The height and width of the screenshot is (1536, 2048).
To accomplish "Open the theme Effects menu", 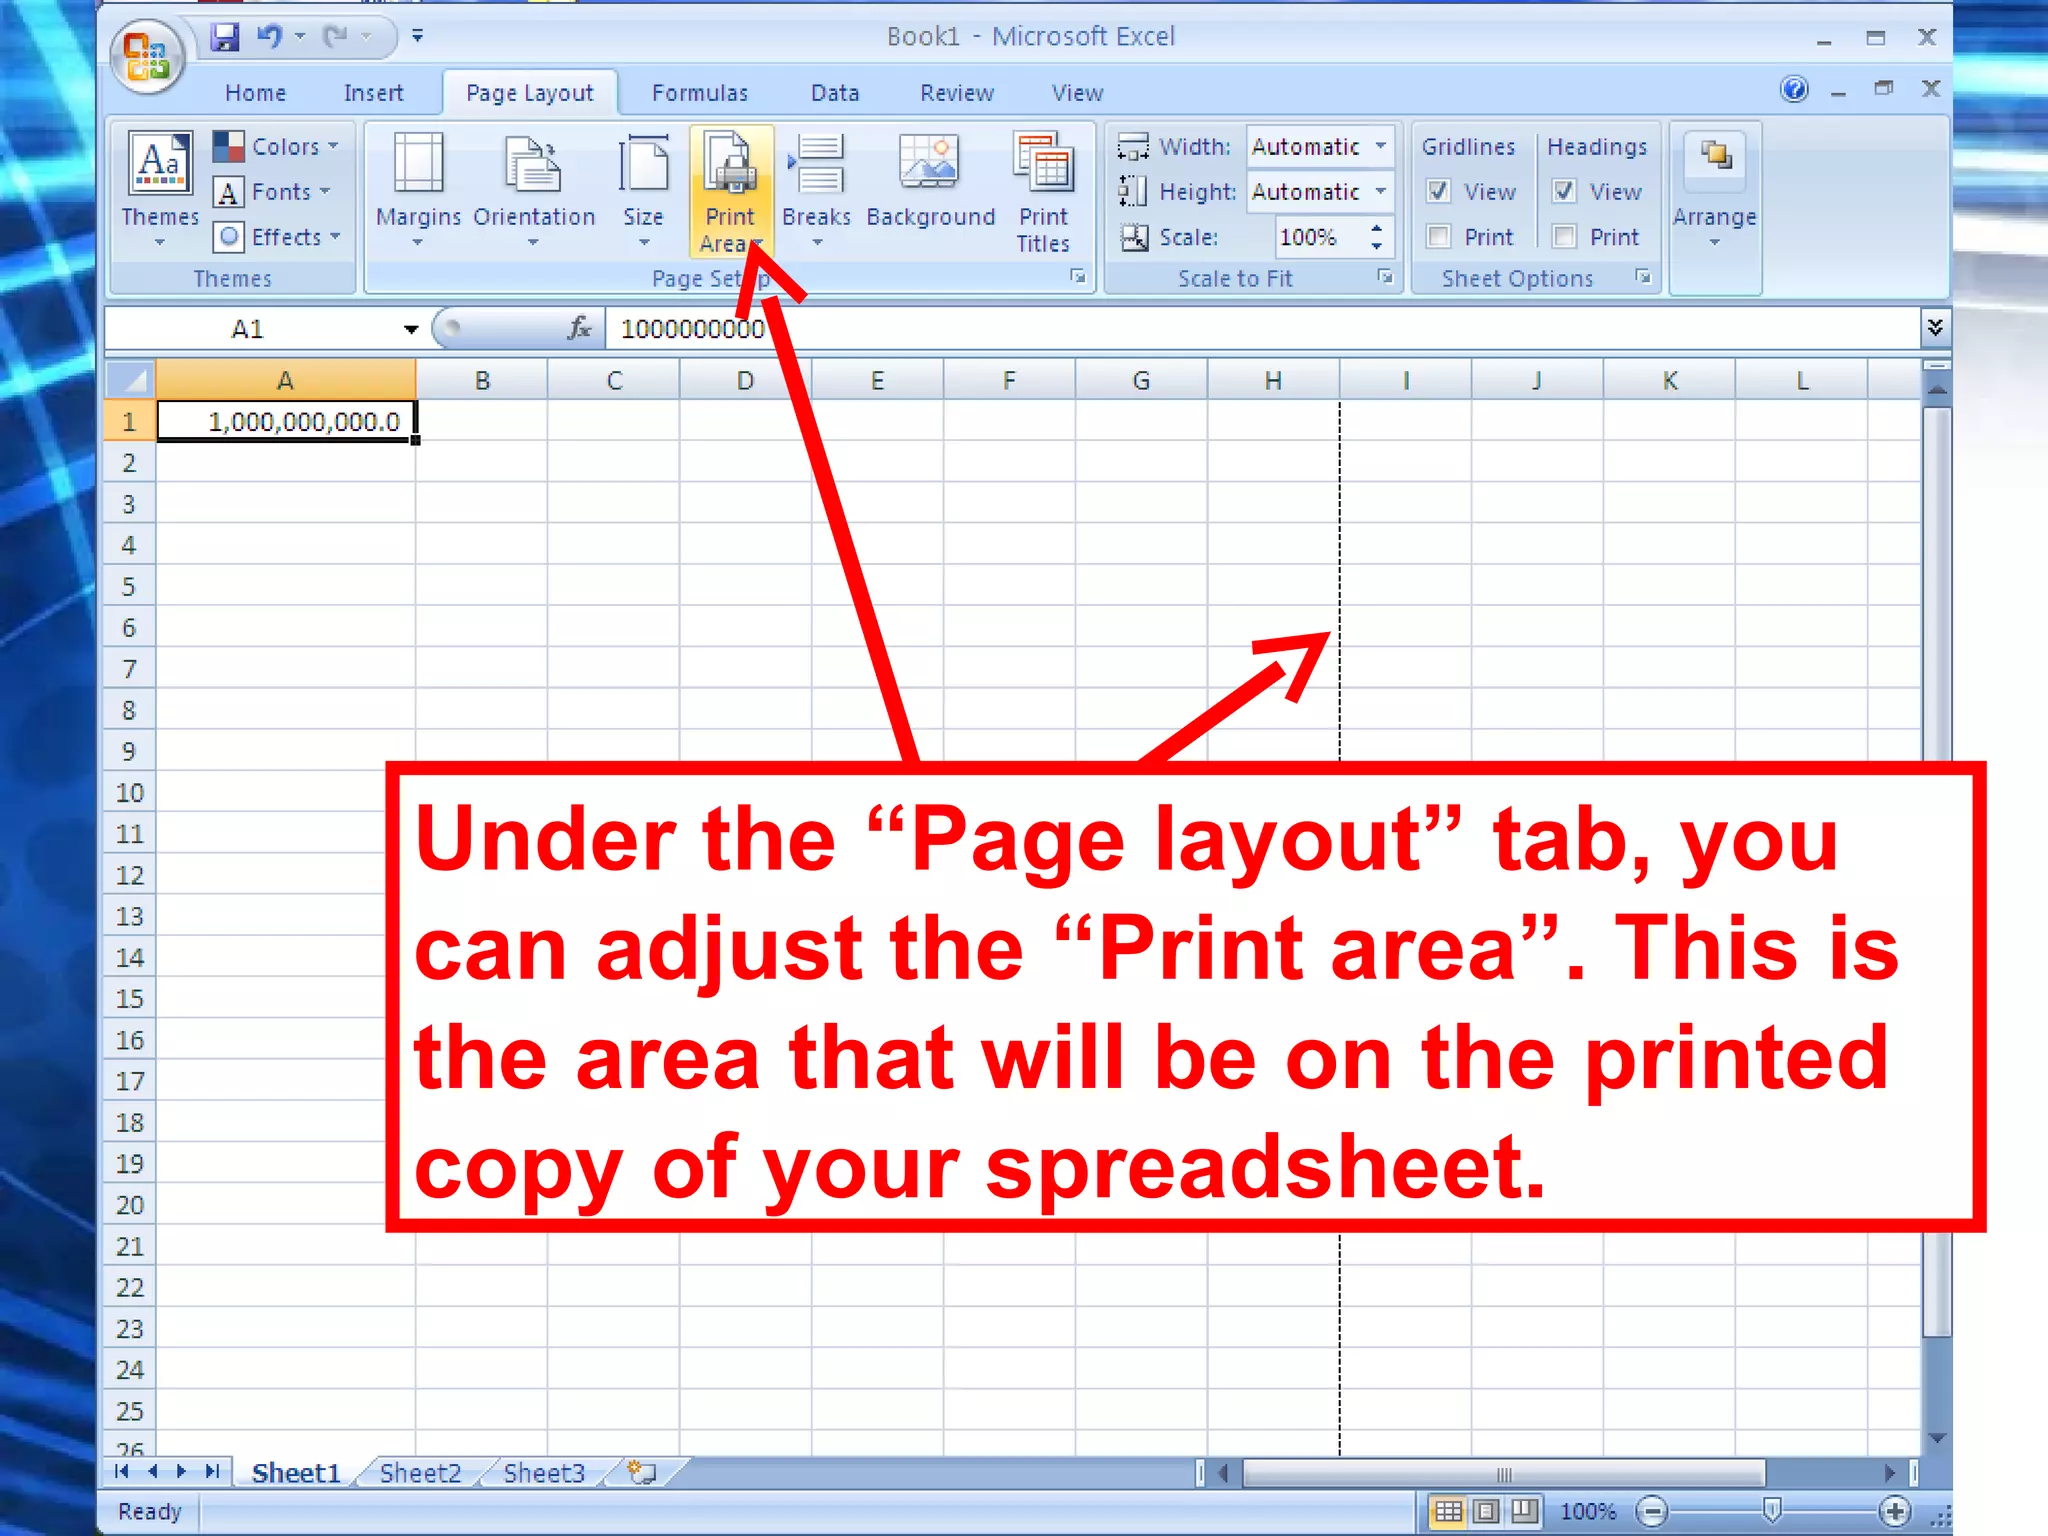I will [x=277, y=237].
